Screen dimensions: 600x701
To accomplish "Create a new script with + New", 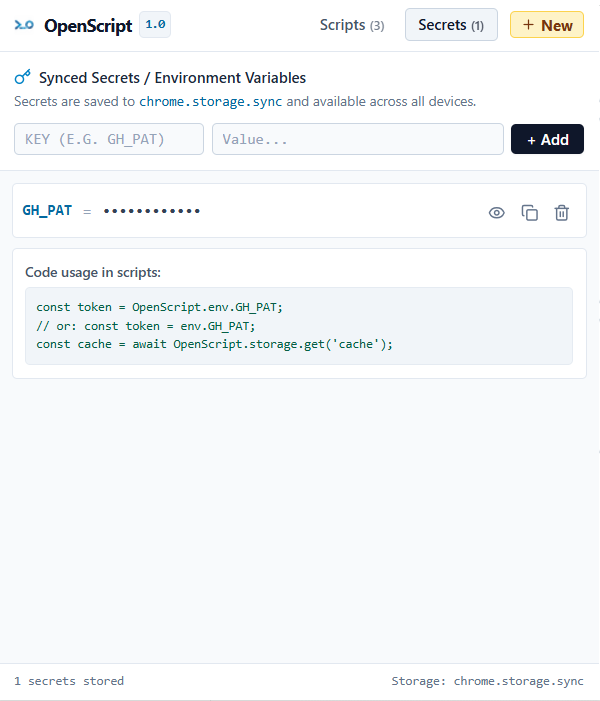I will pos(547,25).
